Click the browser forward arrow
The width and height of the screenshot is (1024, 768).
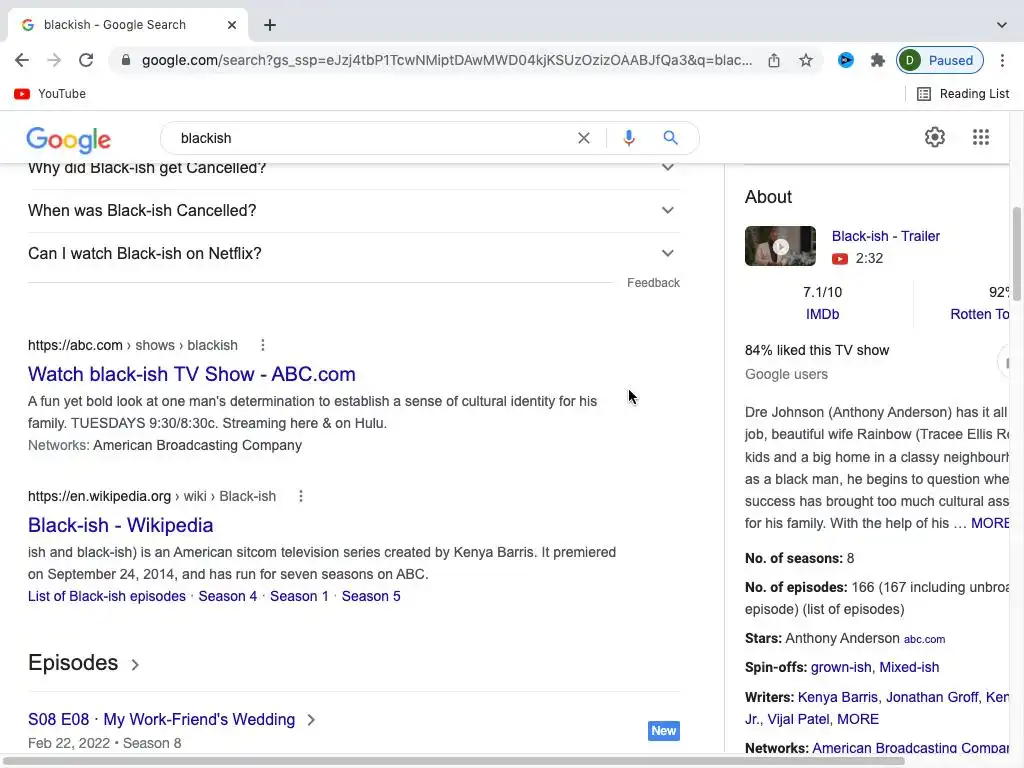(x=54, y=60)
